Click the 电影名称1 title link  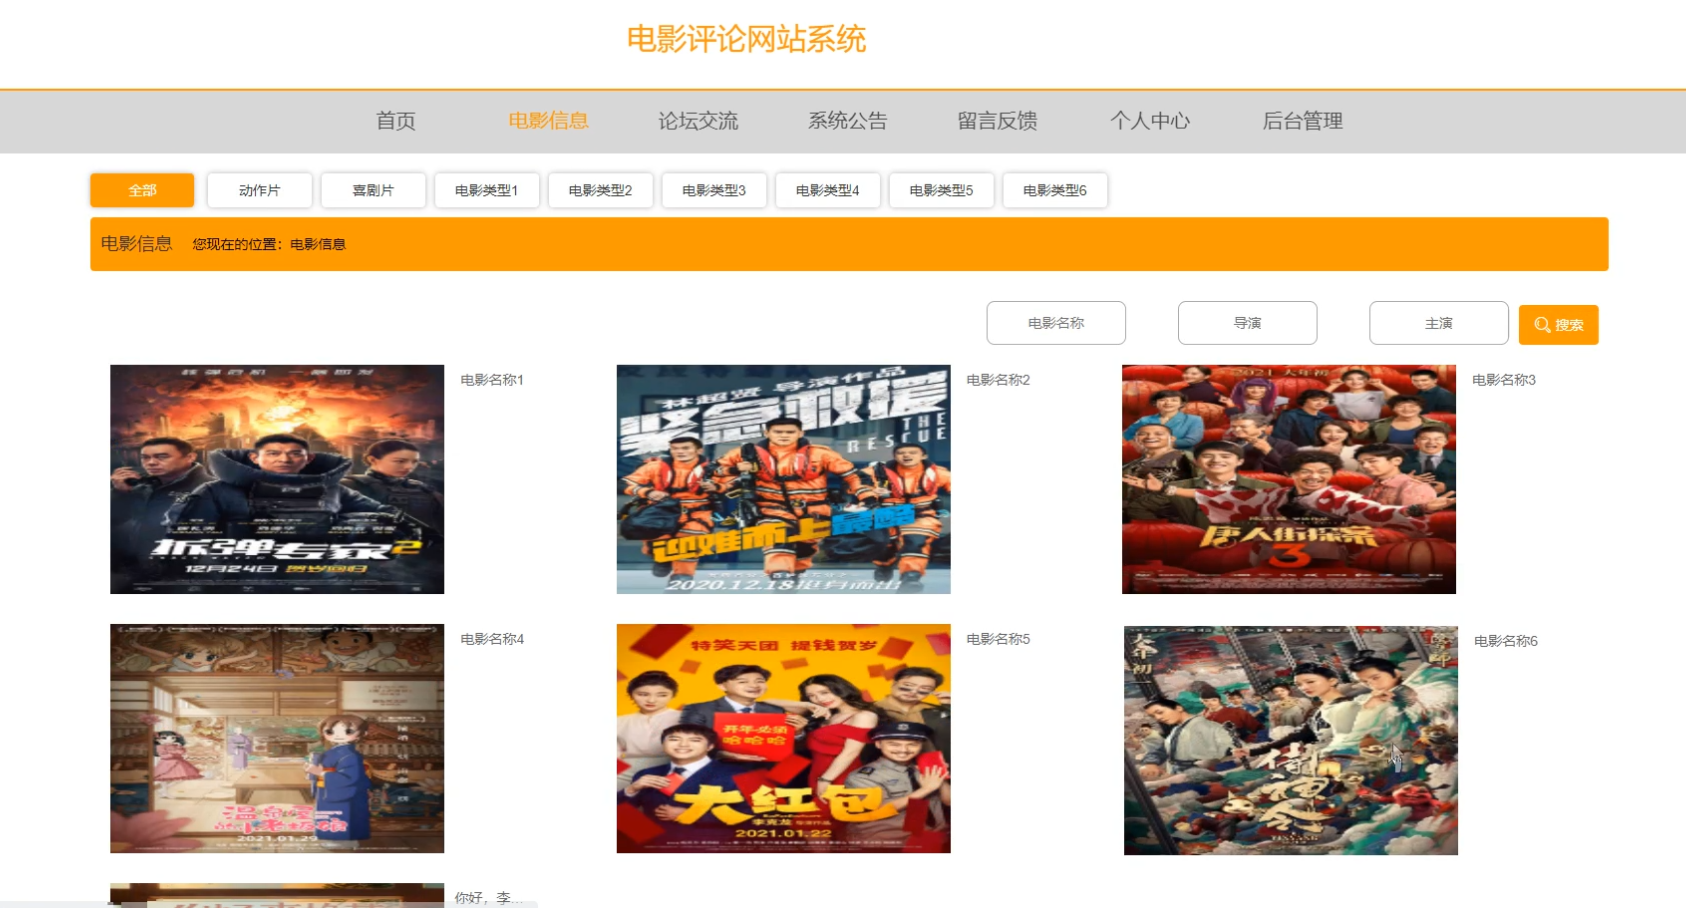(x=492, y=380)
